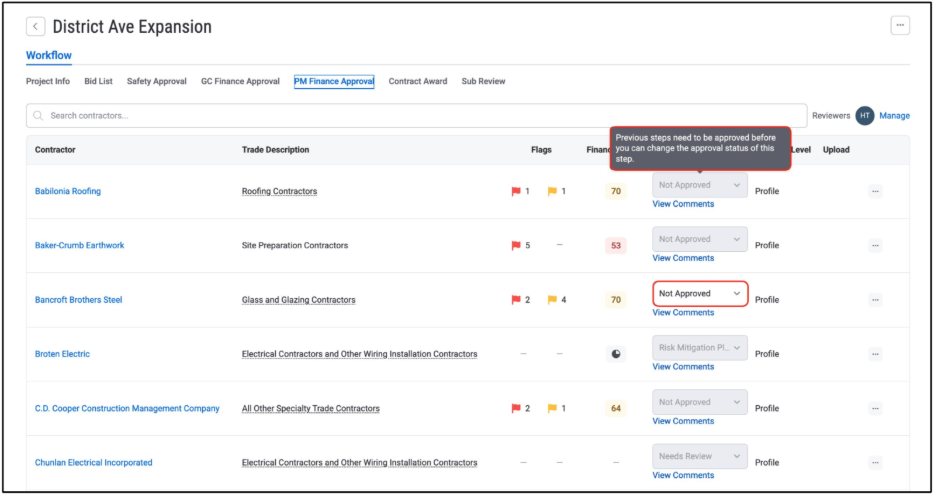Open approval dropdown for C.D. Cooper Construction
This screenshot has width=936, height=496.
(x=700, y=402)
